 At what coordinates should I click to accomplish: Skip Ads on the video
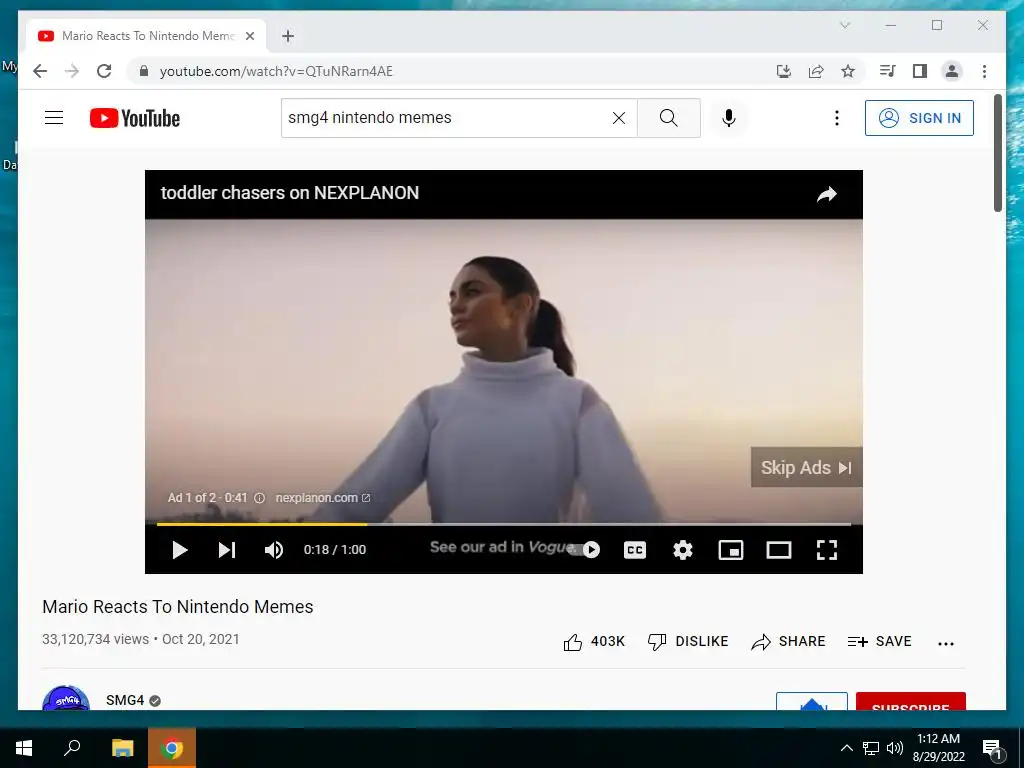coord(807,468)
